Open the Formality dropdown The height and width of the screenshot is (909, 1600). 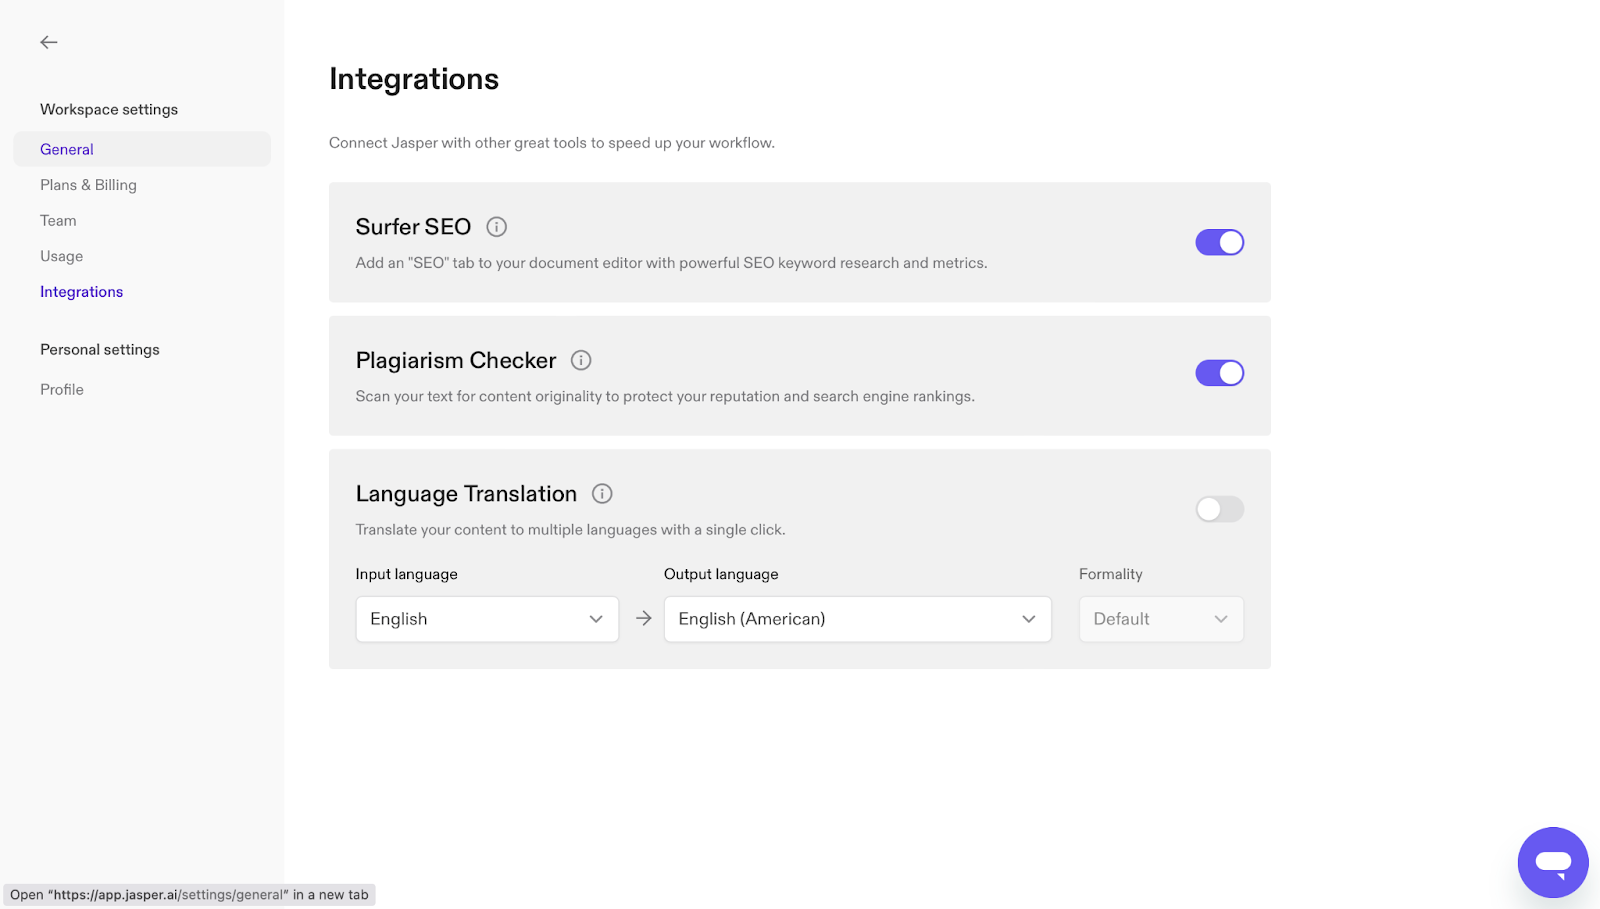[x=1161, y=619]
